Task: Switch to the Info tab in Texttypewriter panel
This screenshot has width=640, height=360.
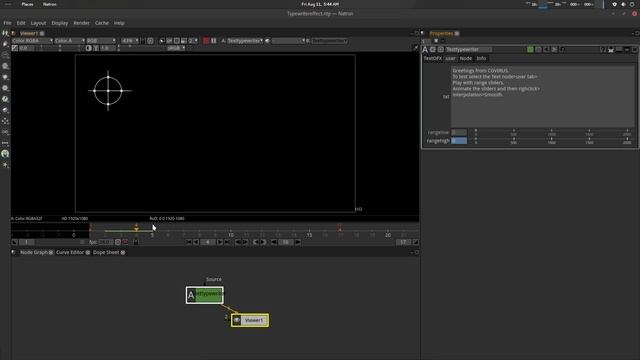Action: 481,58
